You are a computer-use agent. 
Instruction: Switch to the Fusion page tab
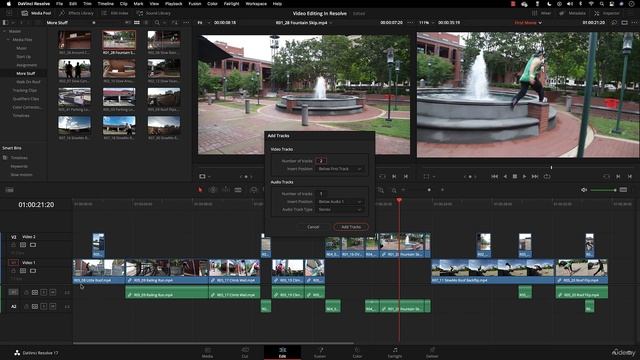[320, 353]
